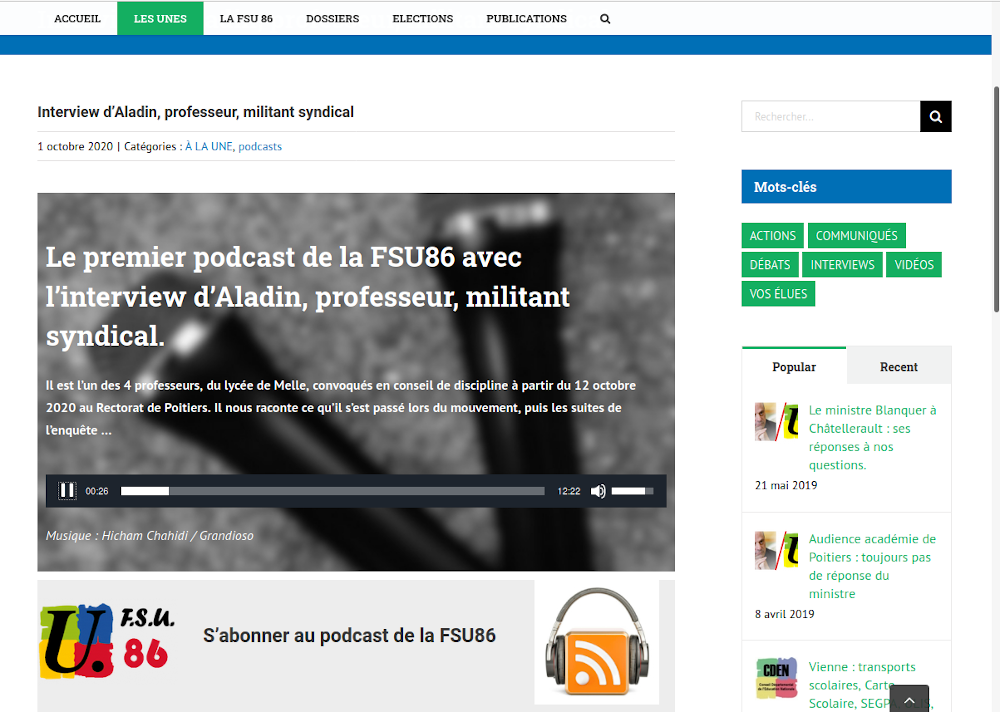Mute the podcast audio with speaker icon
1000x712 pixels.
(598, 491)
